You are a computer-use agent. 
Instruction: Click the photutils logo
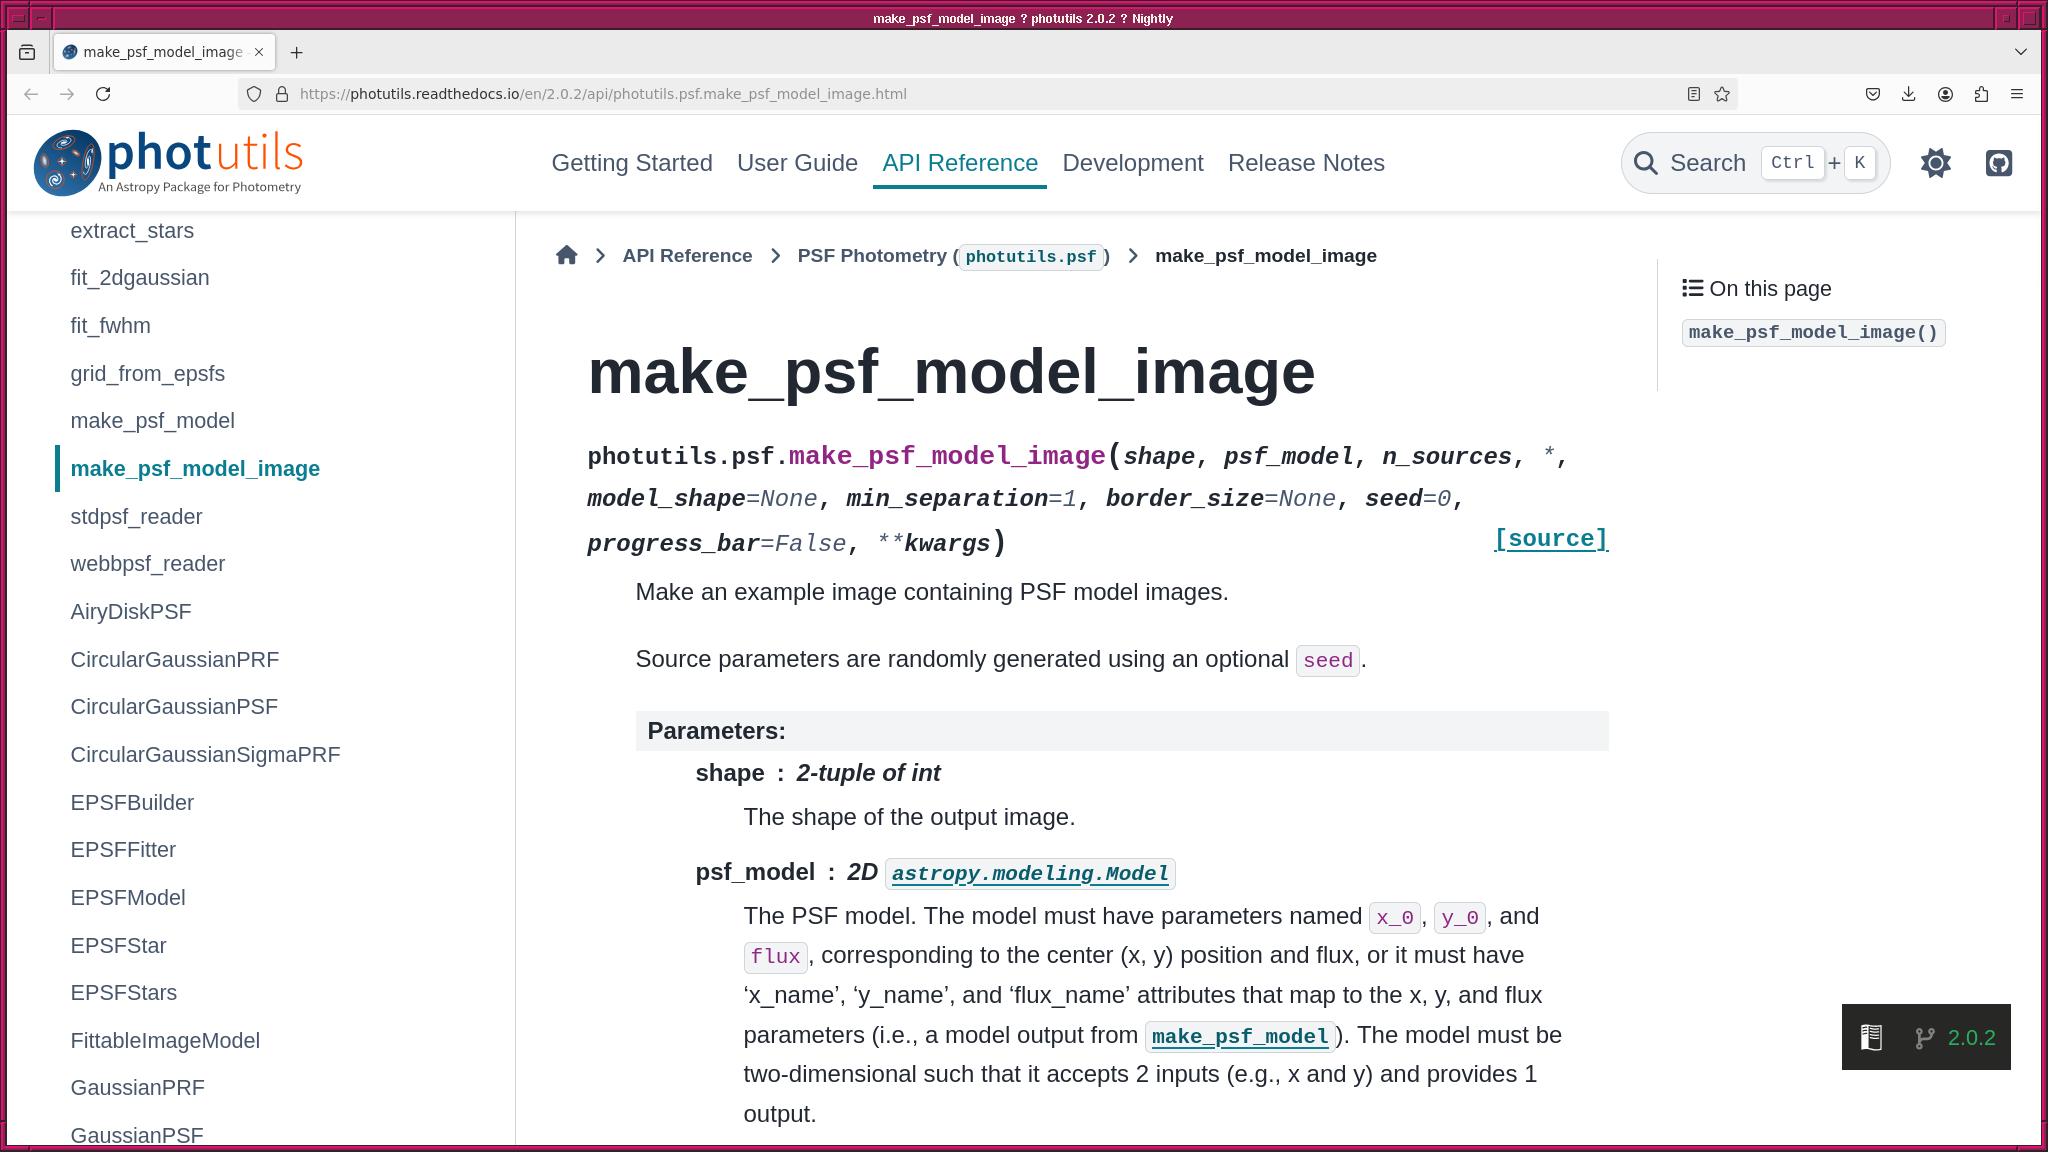click(x=168, y=162)
